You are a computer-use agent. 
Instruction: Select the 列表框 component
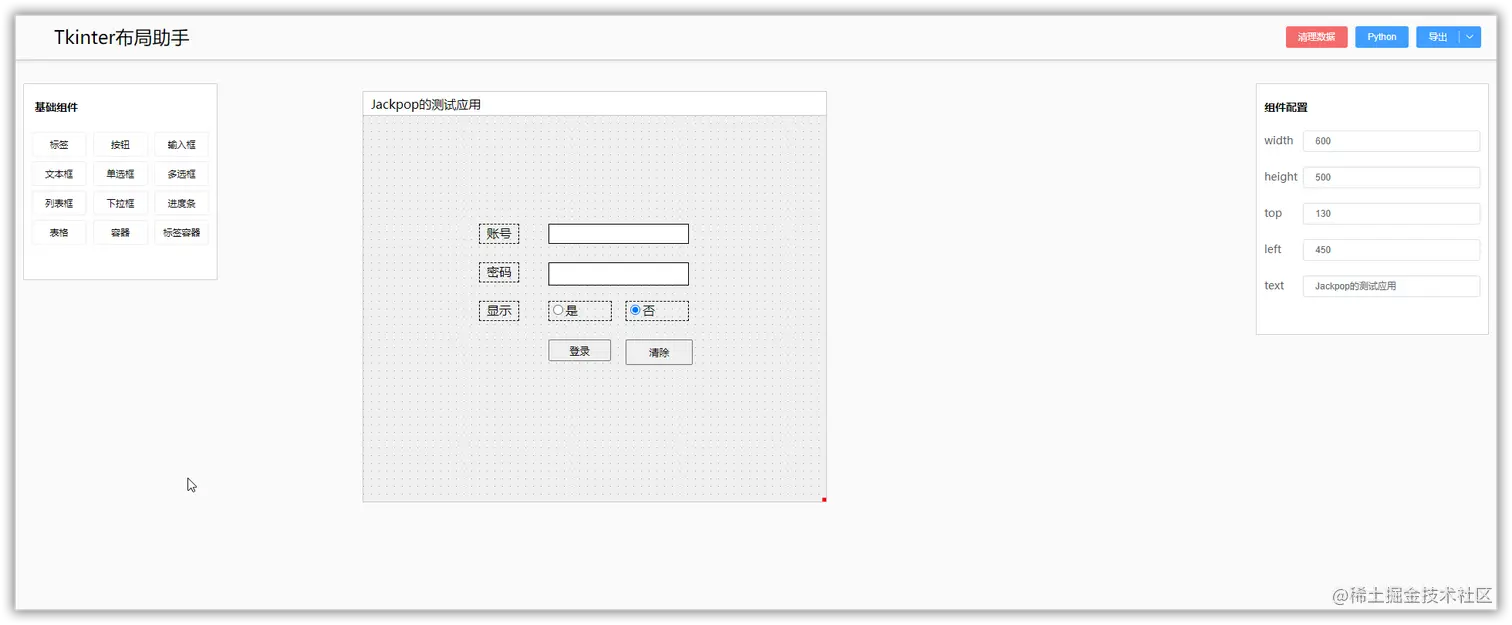coord(59,203)
